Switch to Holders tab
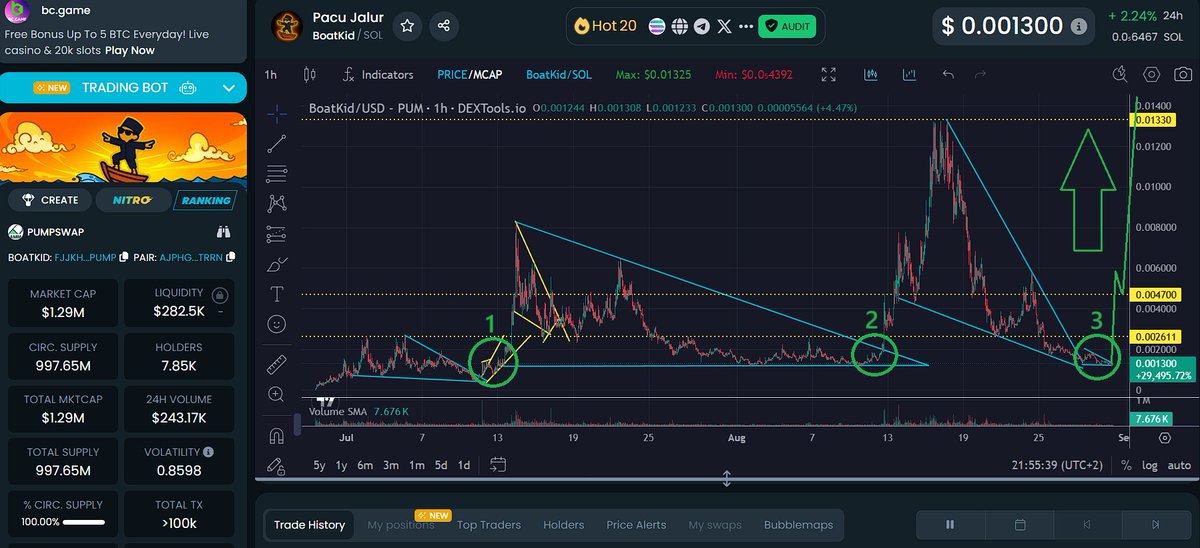Viewport: 1200px width, 548px height. (563, 525)
